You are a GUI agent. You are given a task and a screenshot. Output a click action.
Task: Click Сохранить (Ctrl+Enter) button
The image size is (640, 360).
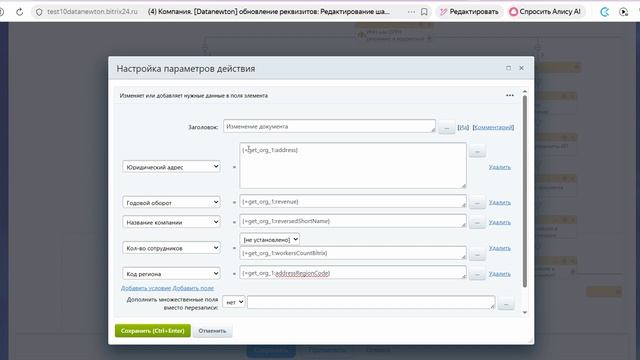153,331
